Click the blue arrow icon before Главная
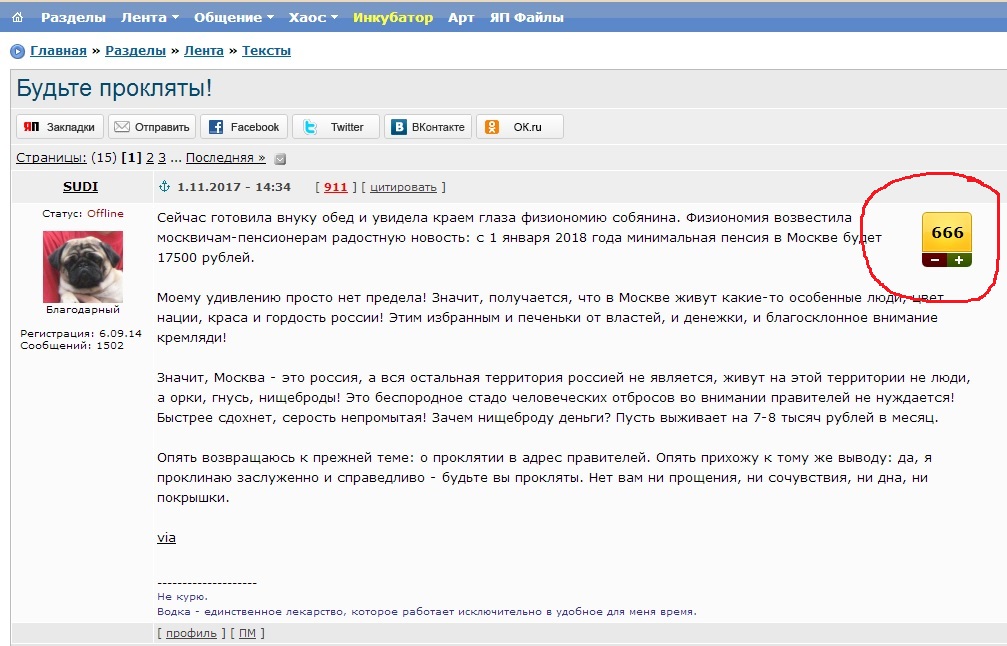The width and height of the screenshot is (1007, 646). tap(17, 51)
